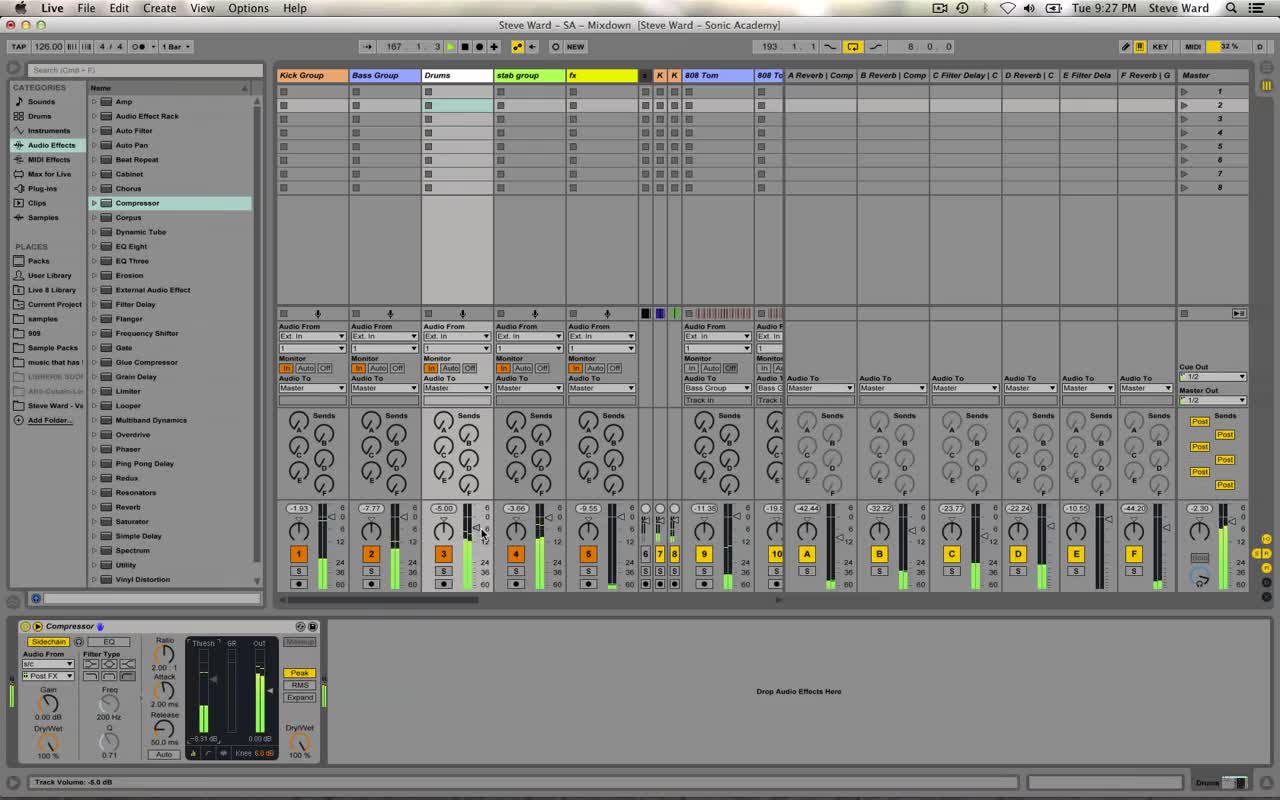Expand the Auto Filter device folder
The width and height of the screenshot is (1280, 800).
(94, 131)
